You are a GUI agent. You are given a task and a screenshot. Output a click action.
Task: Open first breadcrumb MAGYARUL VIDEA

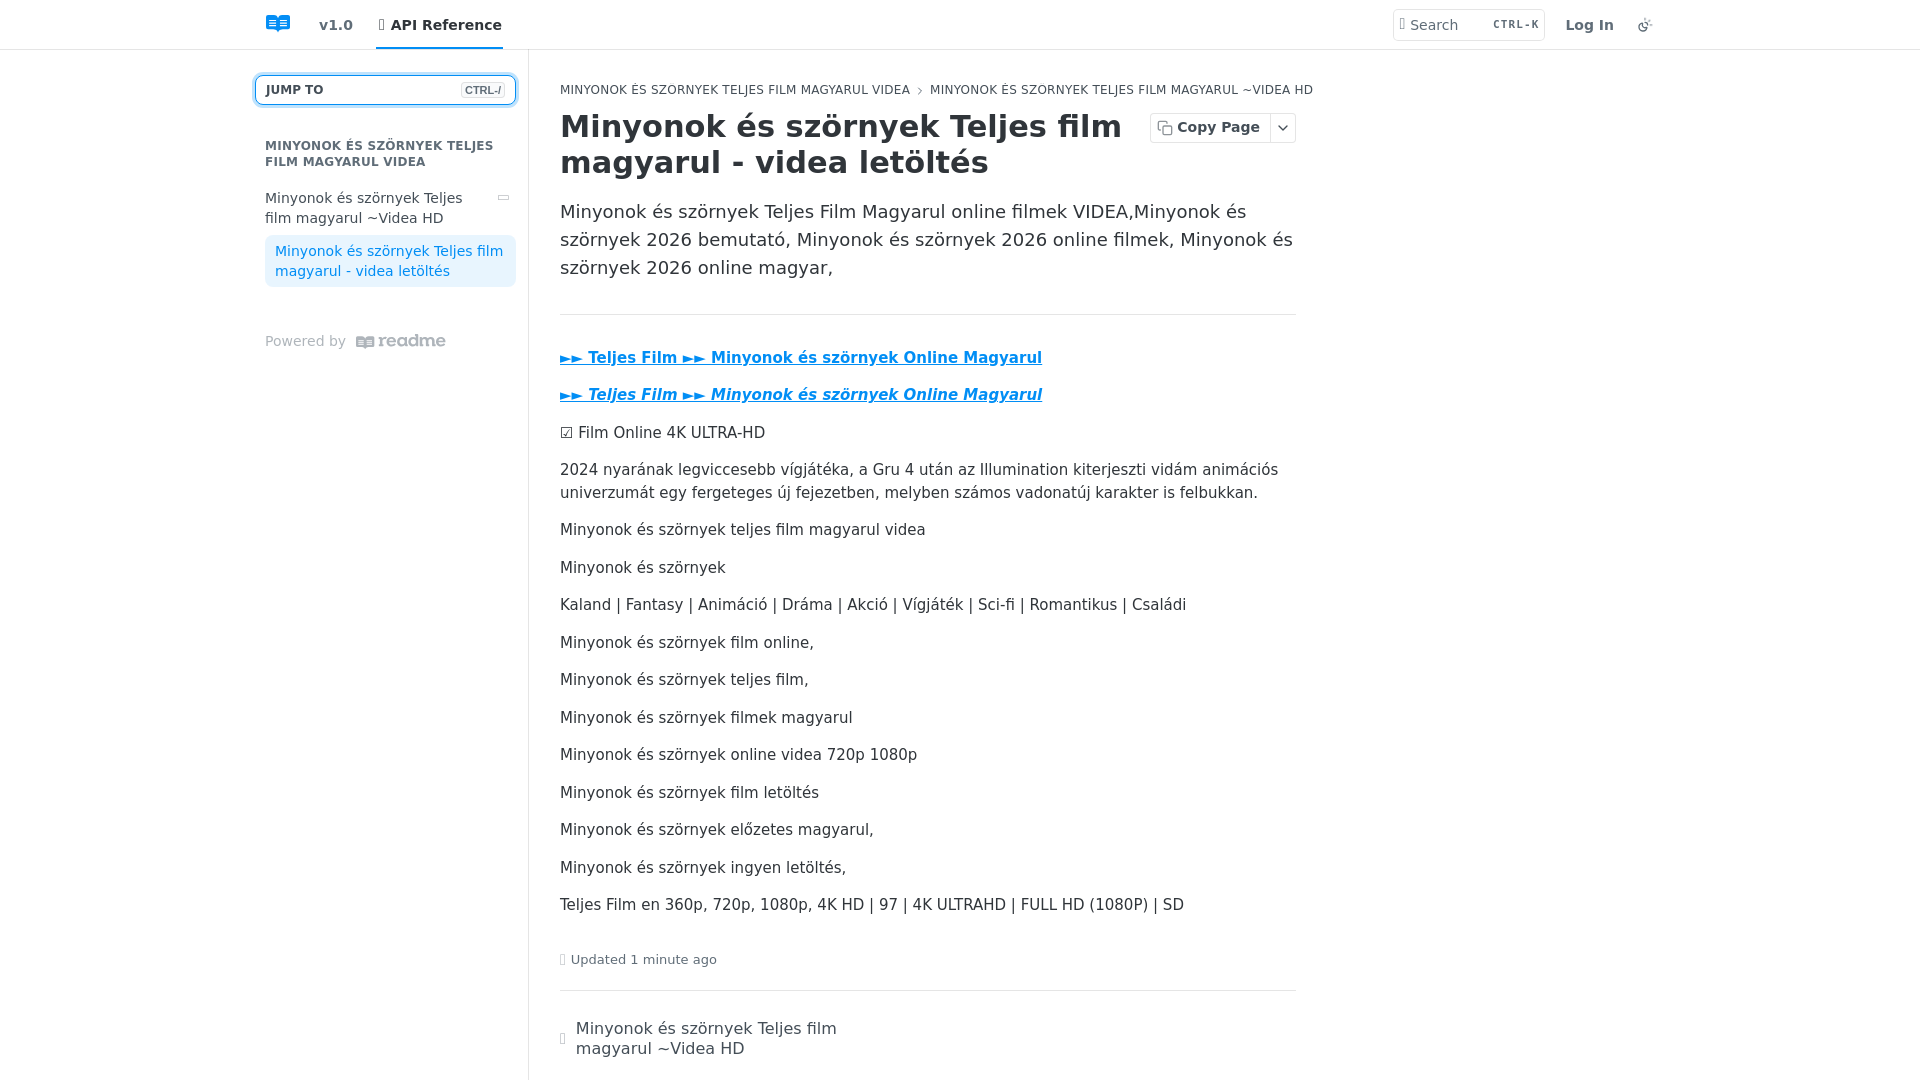click(x=734, y=90)
